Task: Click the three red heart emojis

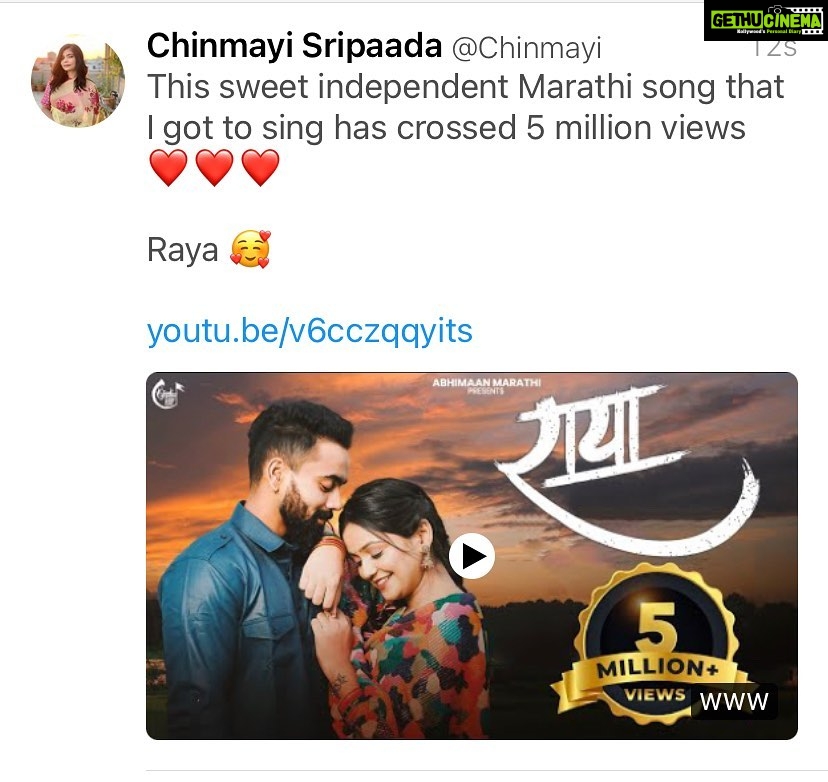Action: tap(214, 167)
